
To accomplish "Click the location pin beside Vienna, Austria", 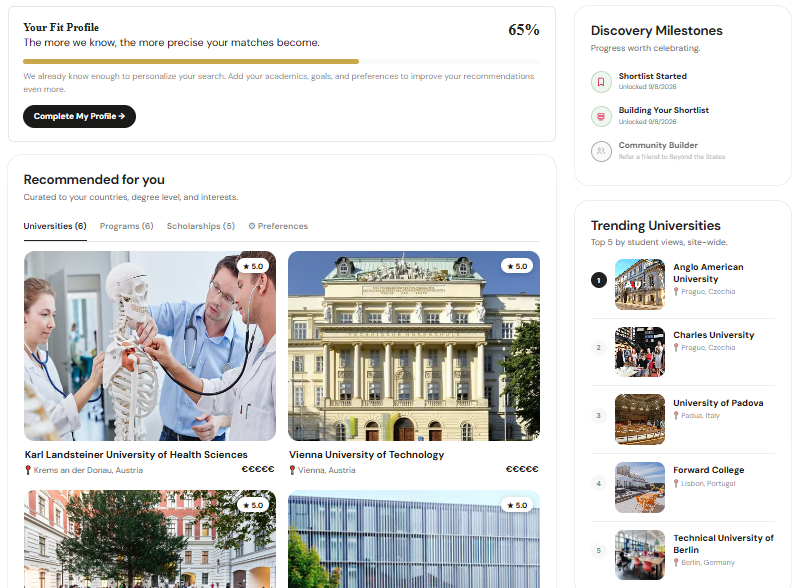I will [292, 470].
